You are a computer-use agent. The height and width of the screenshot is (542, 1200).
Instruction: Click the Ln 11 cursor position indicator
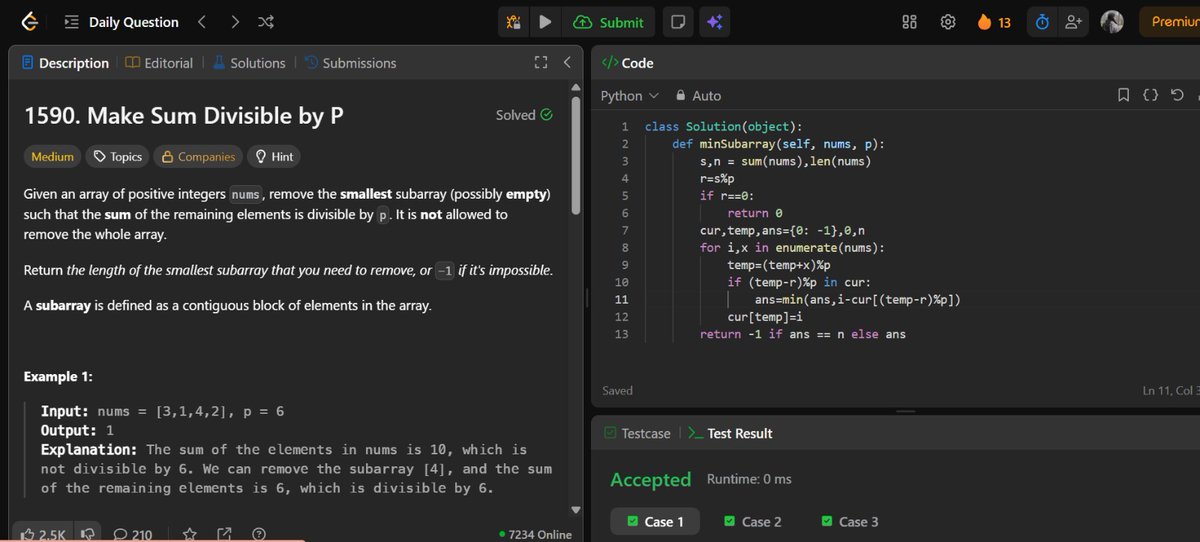pyautogui.click(x=1171, y=391)
